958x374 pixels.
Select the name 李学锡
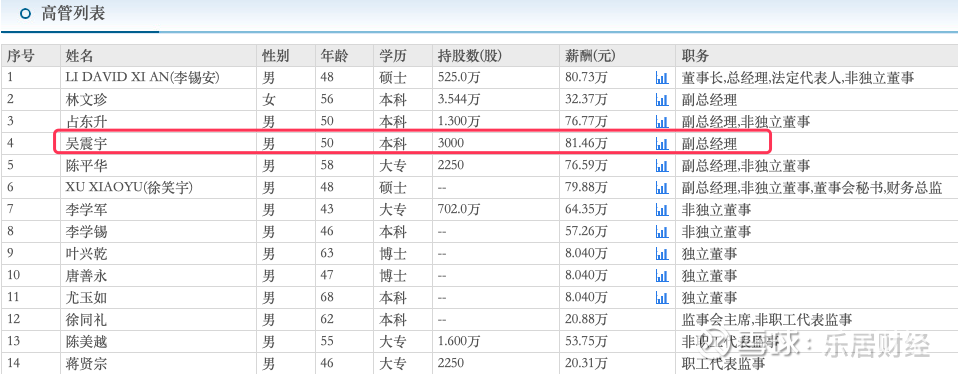coord(87,232)
